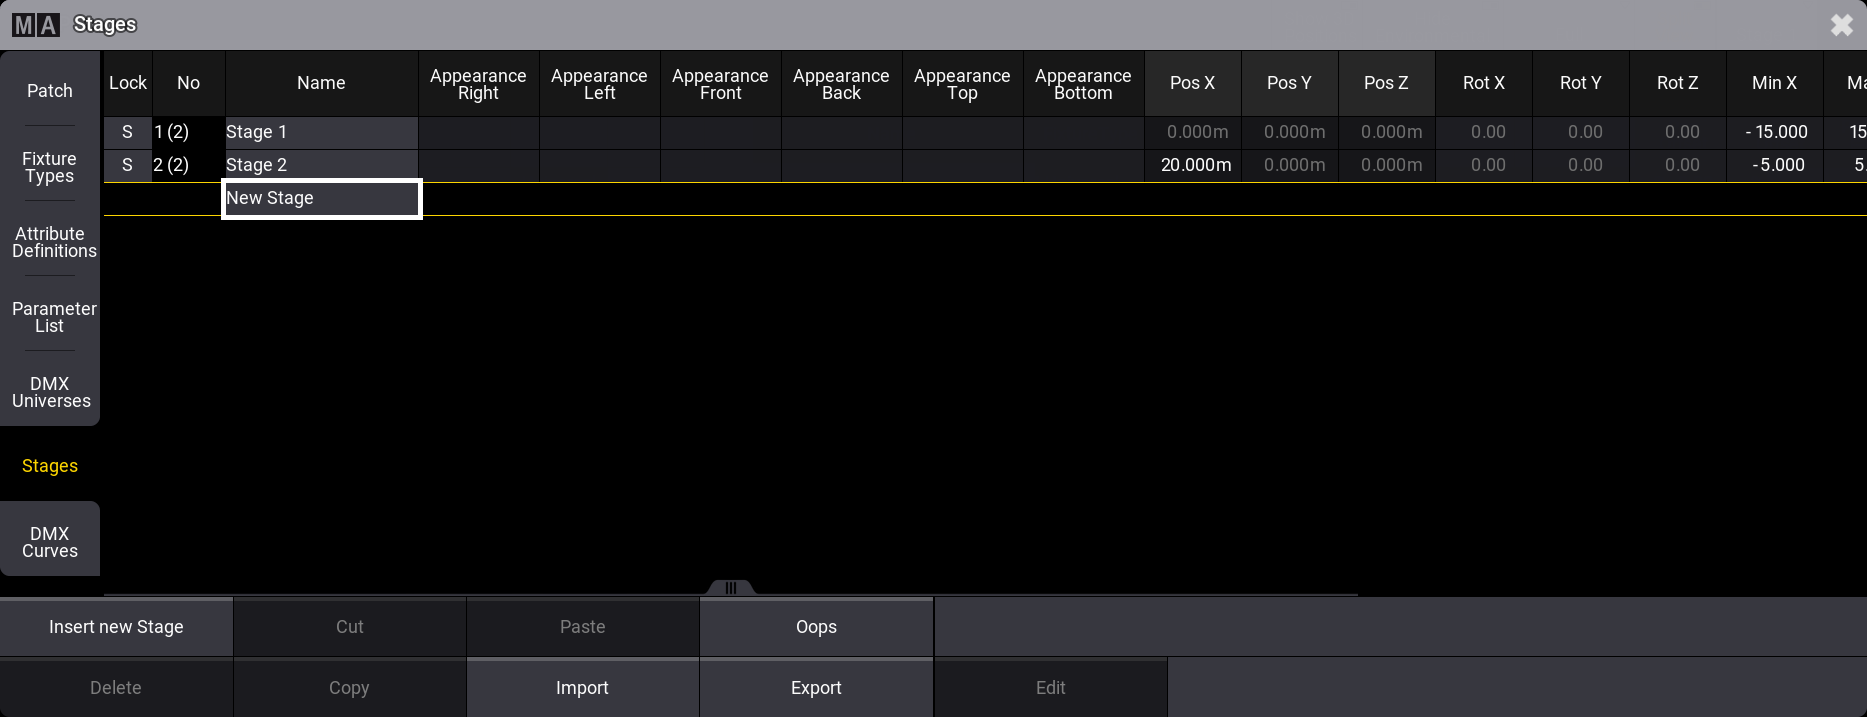This screenshot has height=717, width=1867.
Task: Select the New Stage name field
Action: pyautogui.click(x=321, y=198)
